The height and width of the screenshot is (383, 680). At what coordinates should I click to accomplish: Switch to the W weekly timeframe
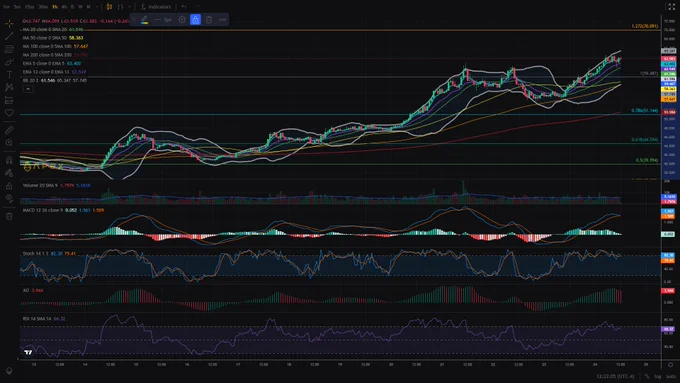pos(80,7)
